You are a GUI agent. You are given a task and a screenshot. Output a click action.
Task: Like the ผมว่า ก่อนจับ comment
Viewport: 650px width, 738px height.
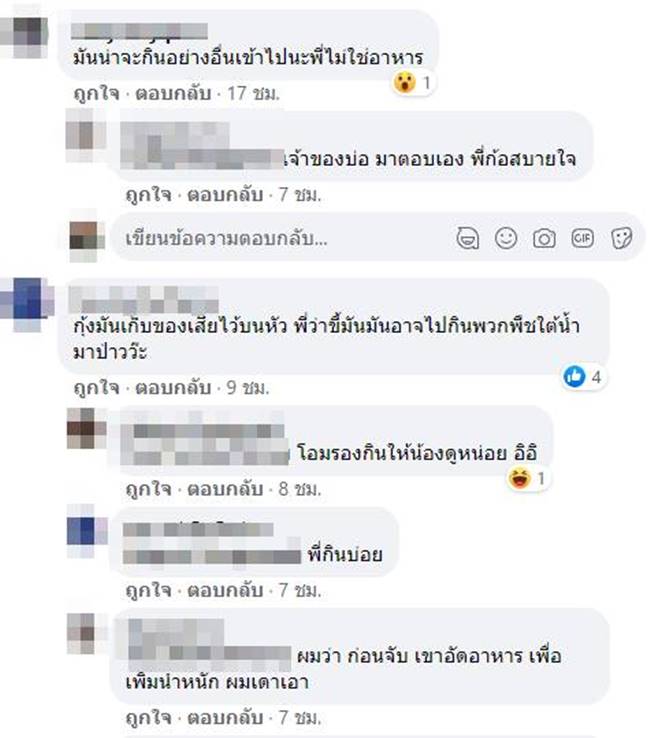148,717
